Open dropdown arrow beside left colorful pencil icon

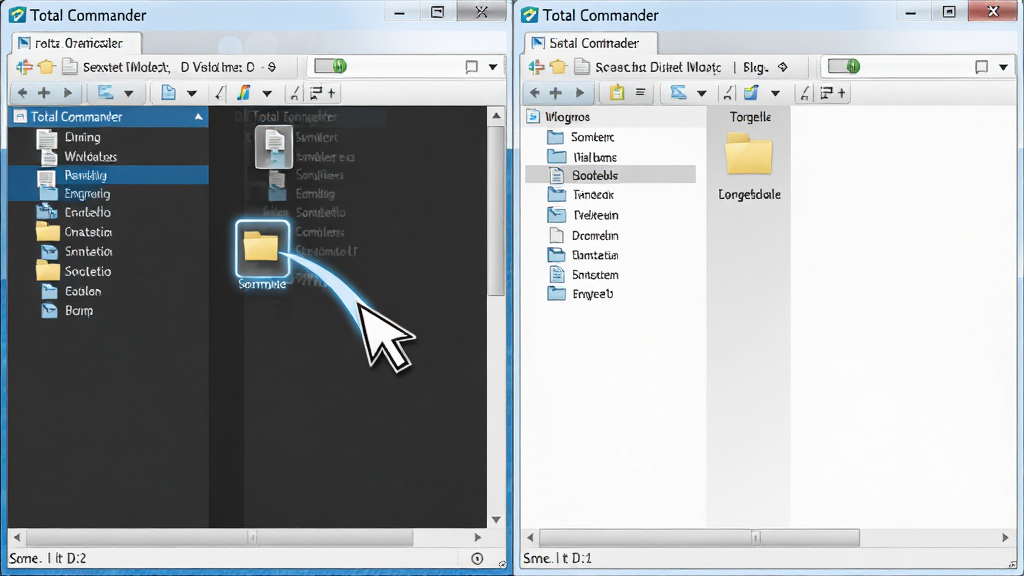point(267,93)
